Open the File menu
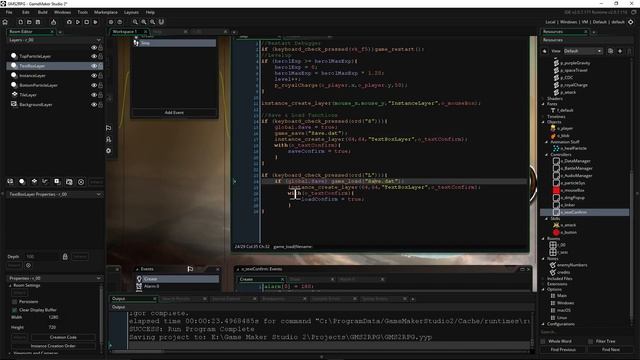Screen dimensions: 640x360 coord(9,12)
